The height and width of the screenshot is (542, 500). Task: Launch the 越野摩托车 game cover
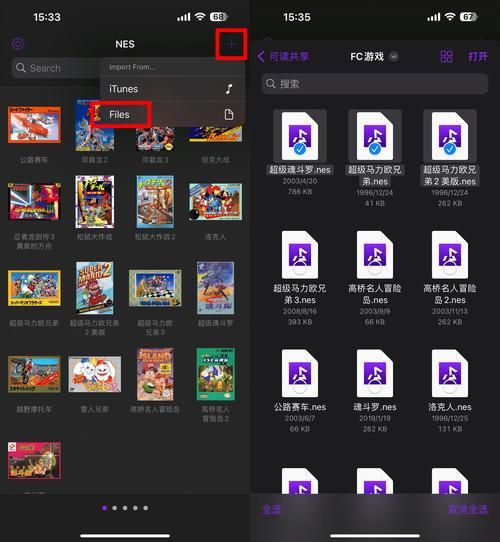point(34,374)
